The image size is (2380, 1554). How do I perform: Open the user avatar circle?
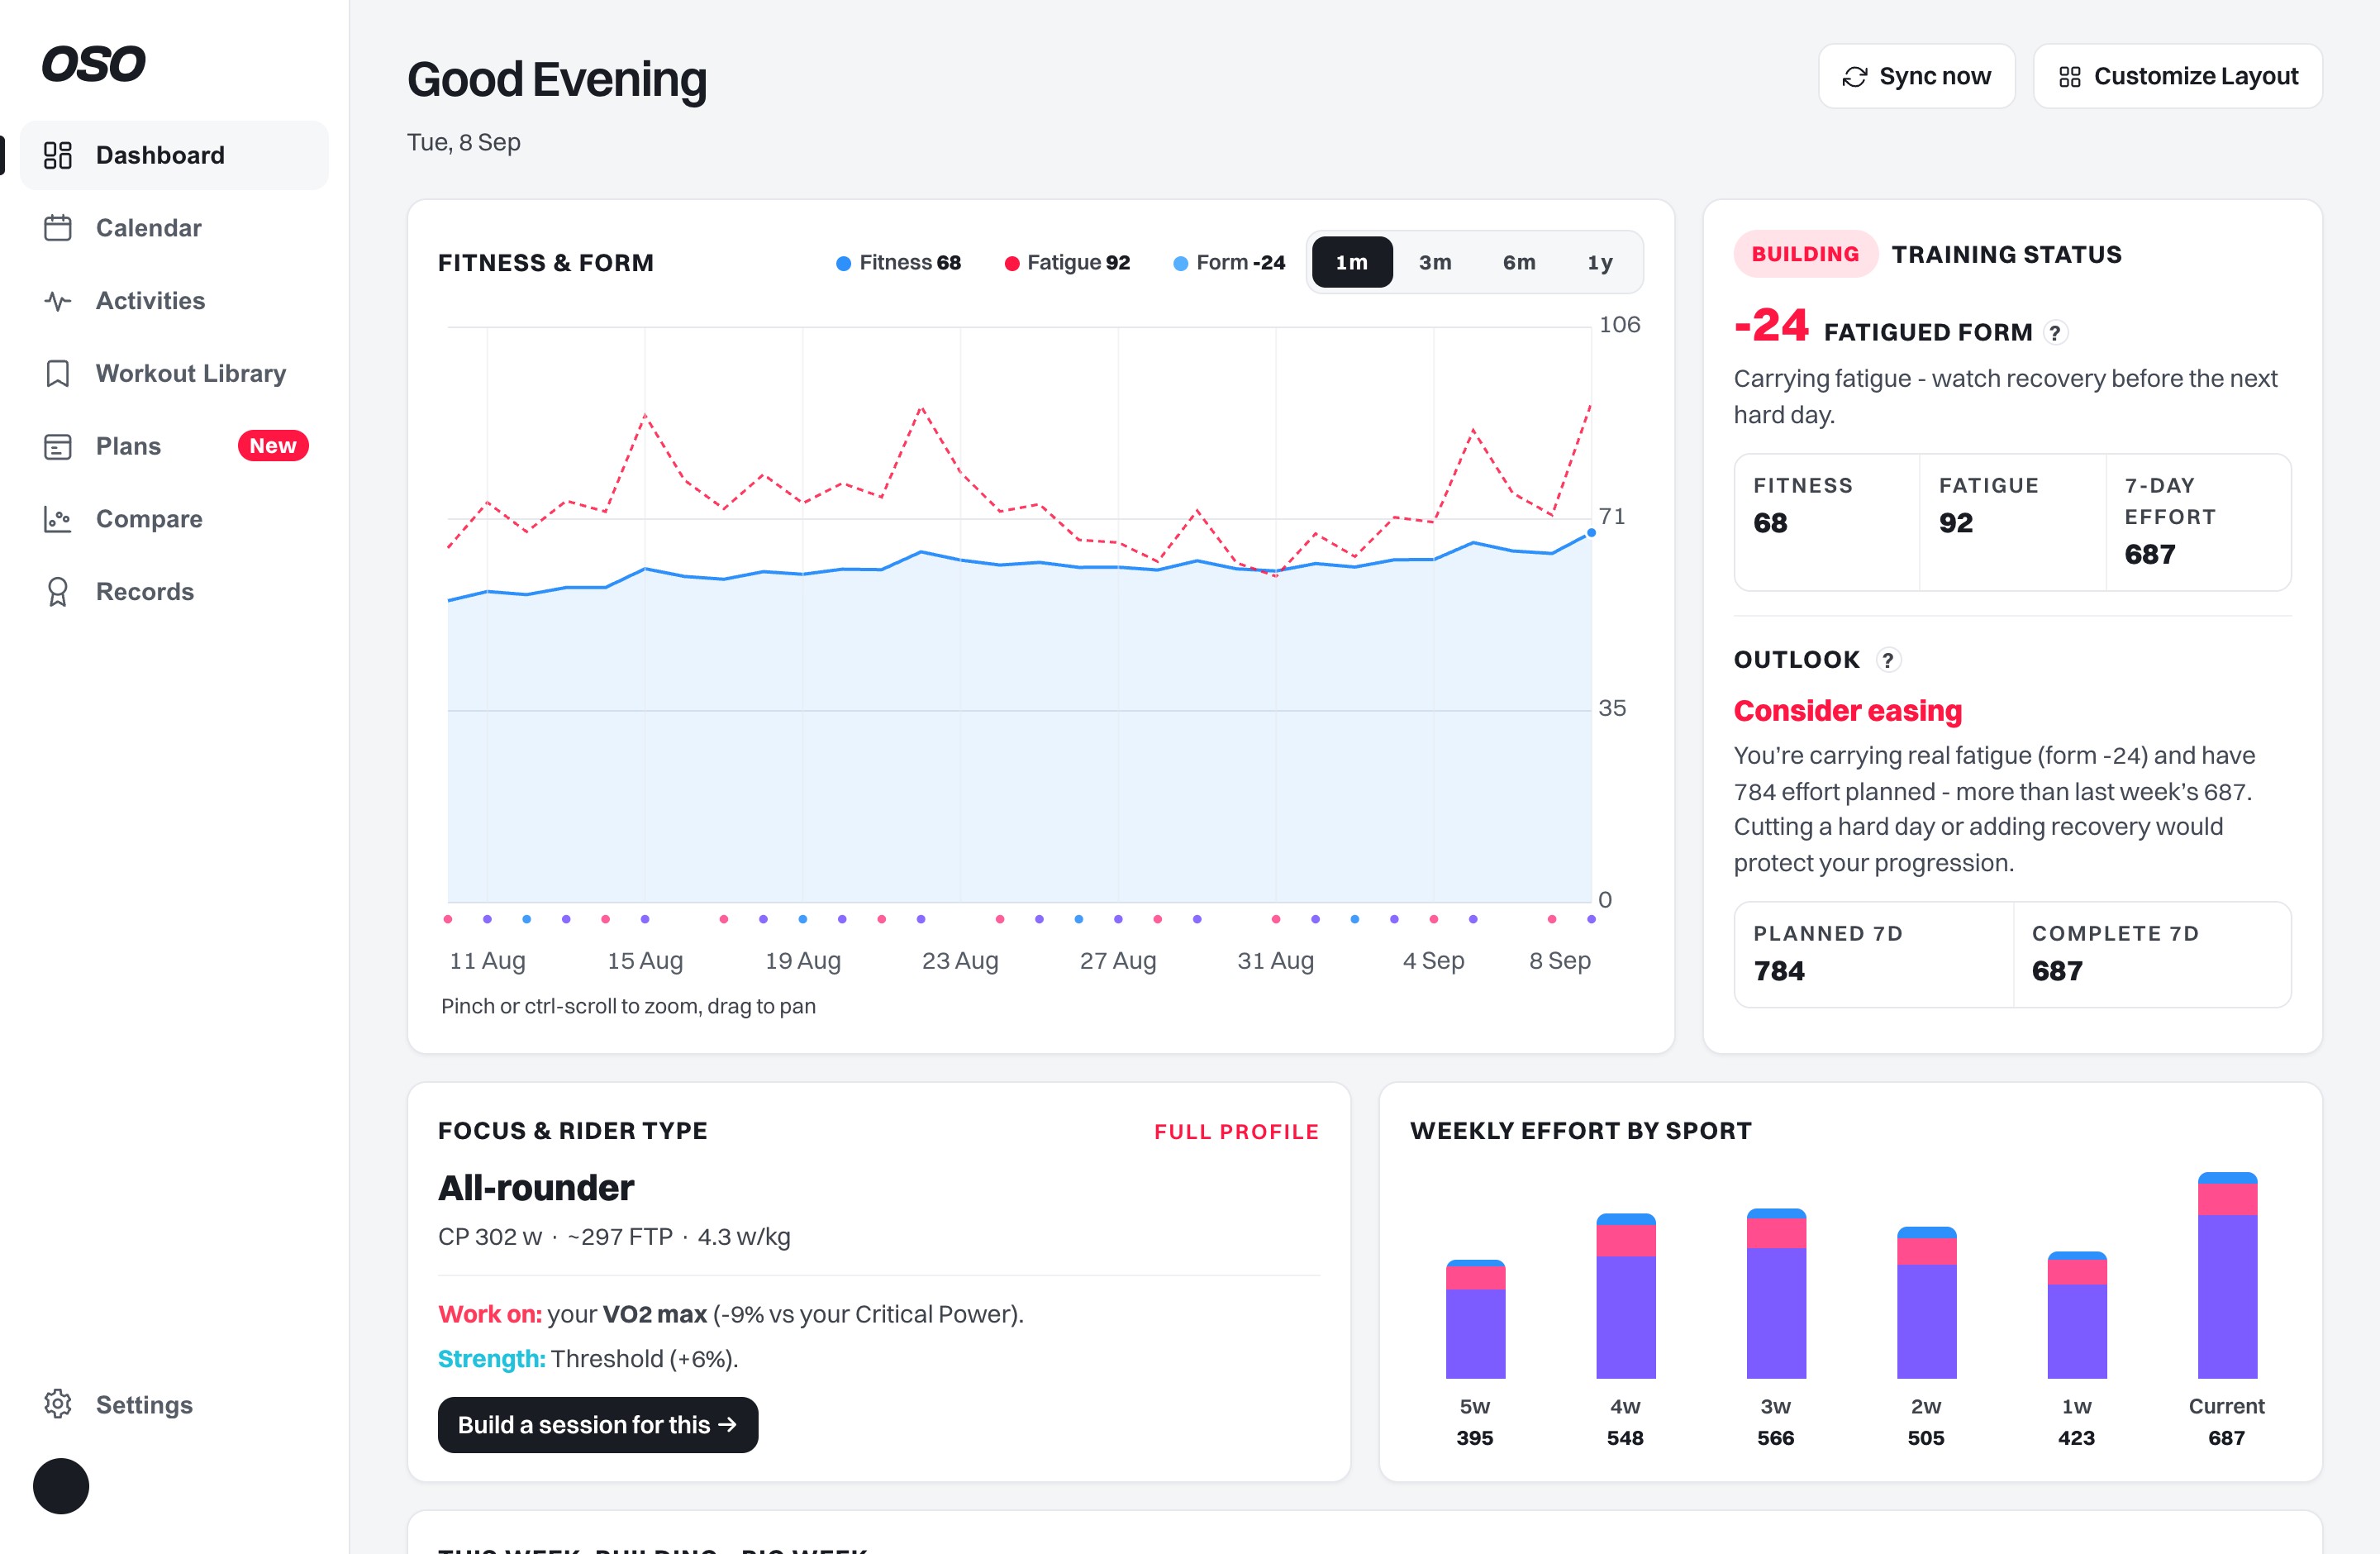pyautogui.click(x=61, y=1486)
